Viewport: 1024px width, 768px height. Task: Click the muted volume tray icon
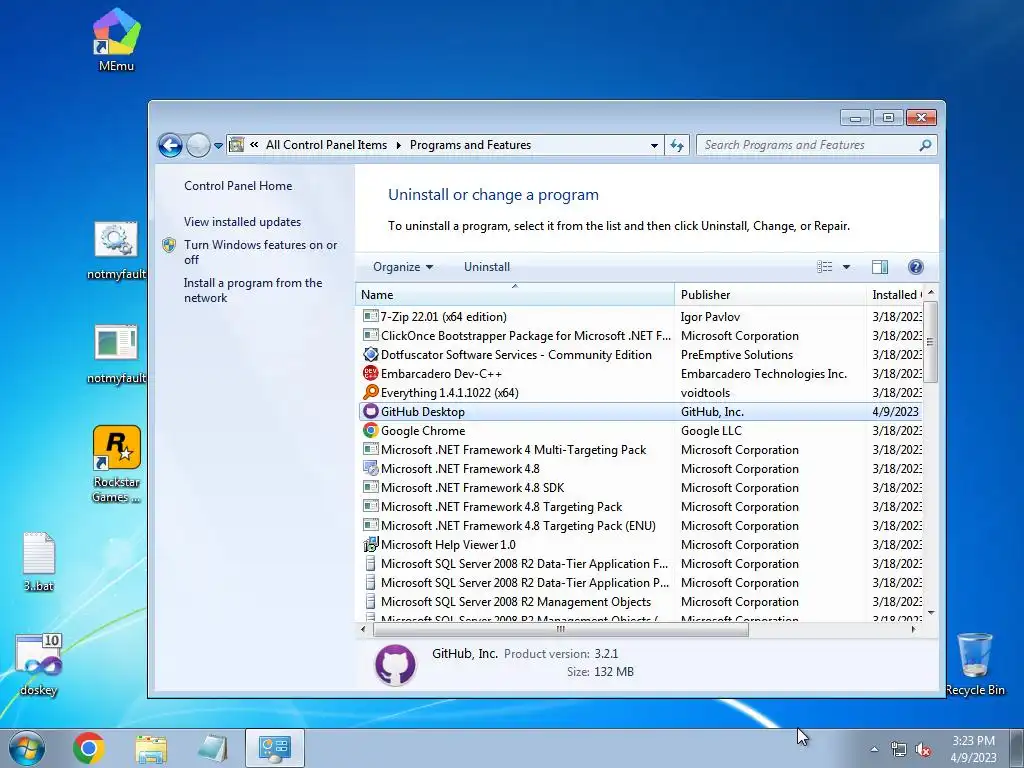pyautogui.click(x=923, y=750)
